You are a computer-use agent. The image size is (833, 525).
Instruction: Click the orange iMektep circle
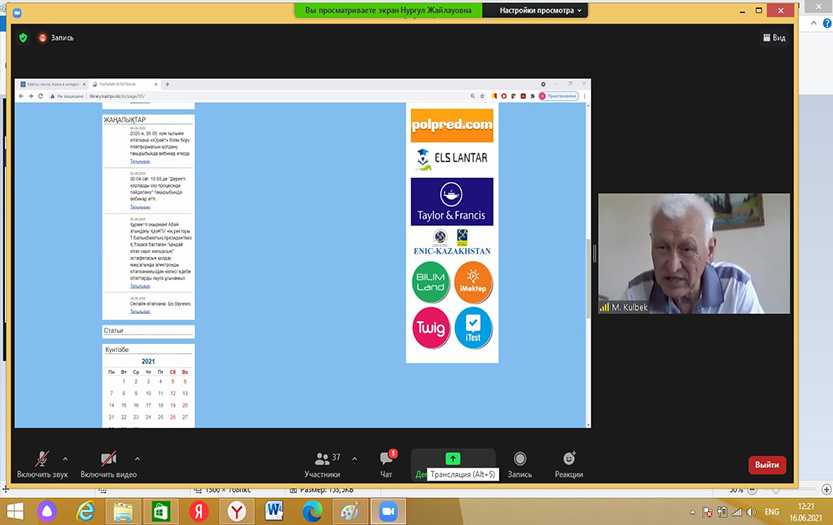pos(473,282)
